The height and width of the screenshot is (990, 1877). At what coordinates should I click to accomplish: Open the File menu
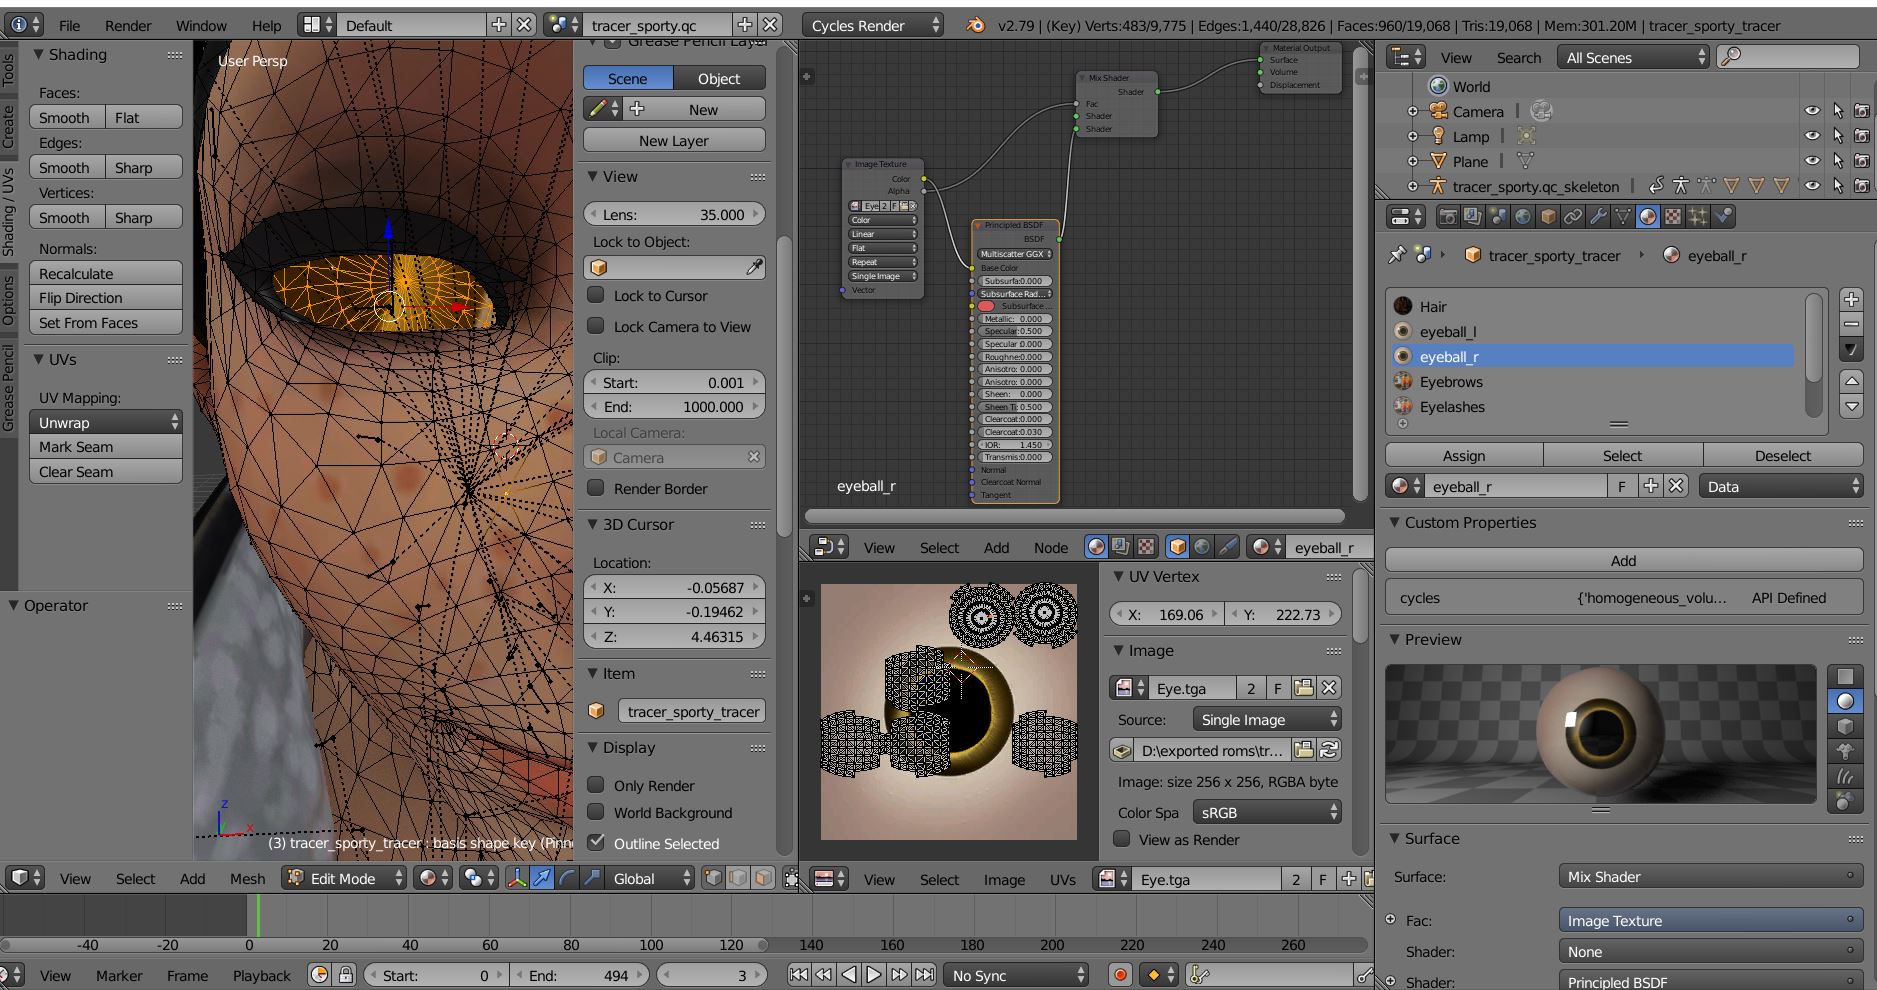click(70, 25)
